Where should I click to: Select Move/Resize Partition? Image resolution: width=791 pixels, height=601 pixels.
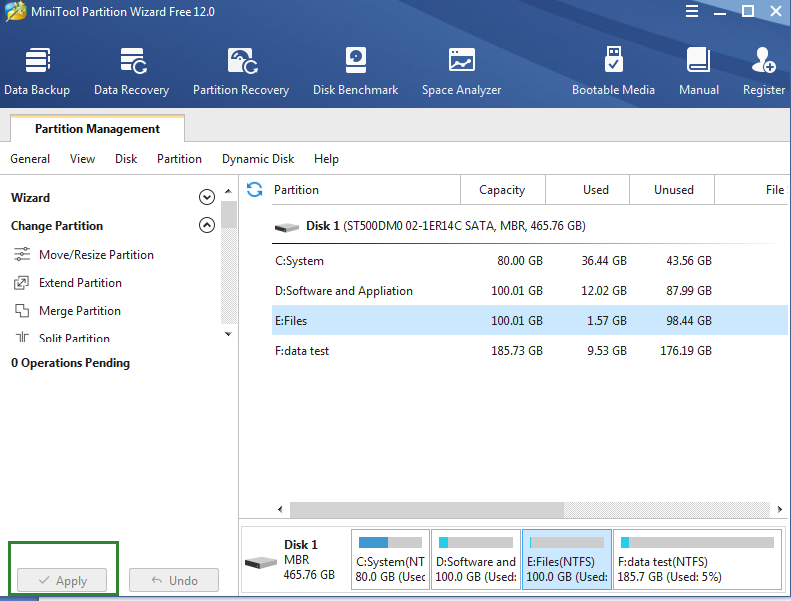pyautogui.click(x=96, y=255)
